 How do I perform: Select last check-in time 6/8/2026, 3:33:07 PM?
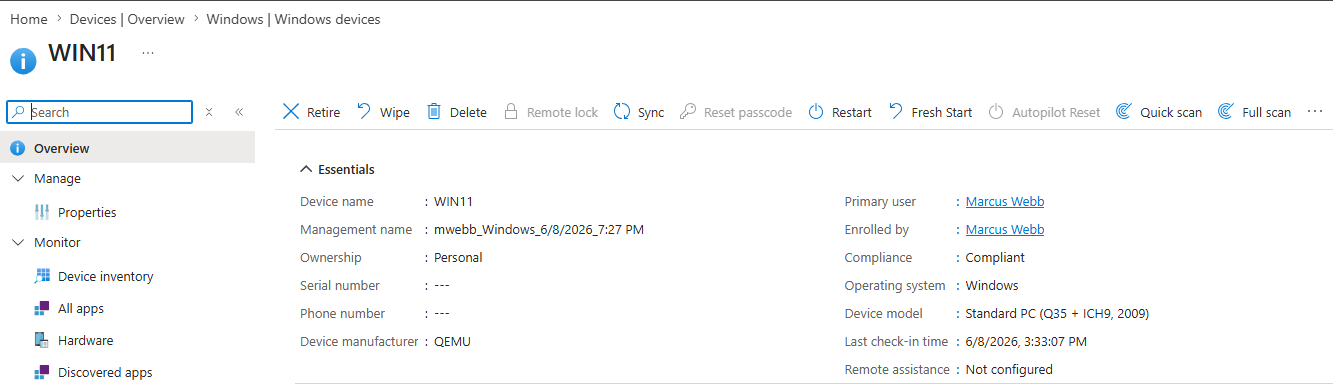pos(1026,341)
